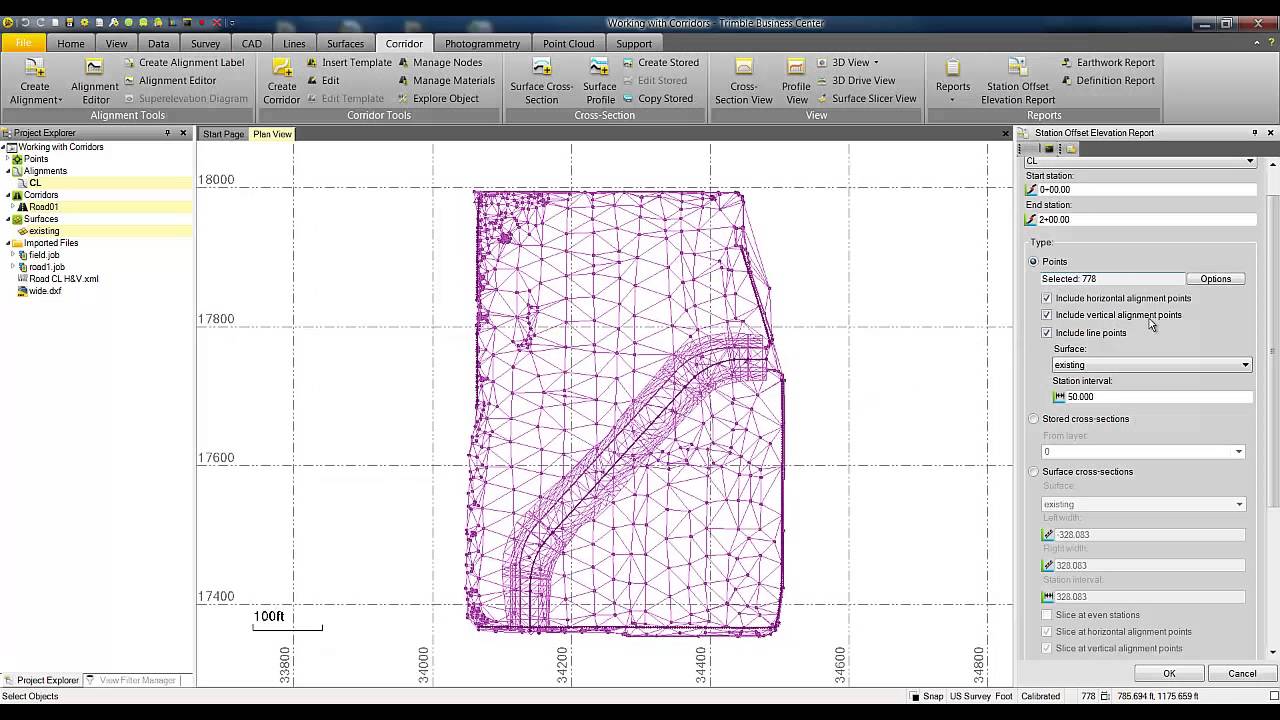The image size is (1280, 720).
Task: Choose the Surface cross-sections radio option
Action: (1034, 472)
